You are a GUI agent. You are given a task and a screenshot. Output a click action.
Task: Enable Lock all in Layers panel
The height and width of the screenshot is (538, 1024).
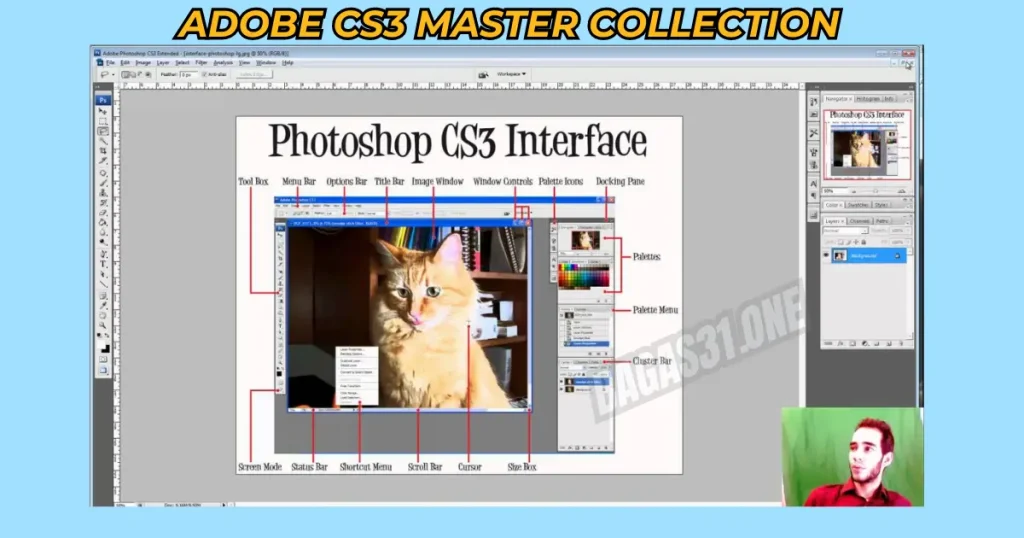point(864,242)
